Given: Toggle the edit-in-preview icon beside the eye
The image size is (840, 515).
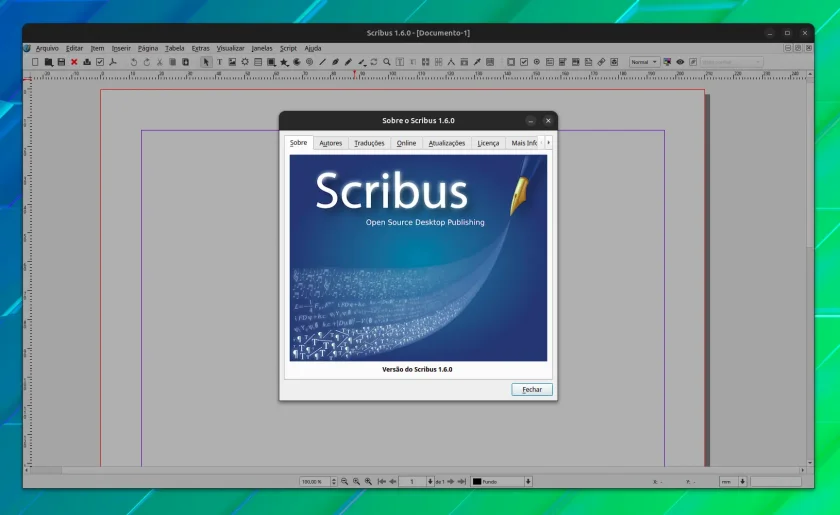Looking at the screenshot, I should 693,62.
